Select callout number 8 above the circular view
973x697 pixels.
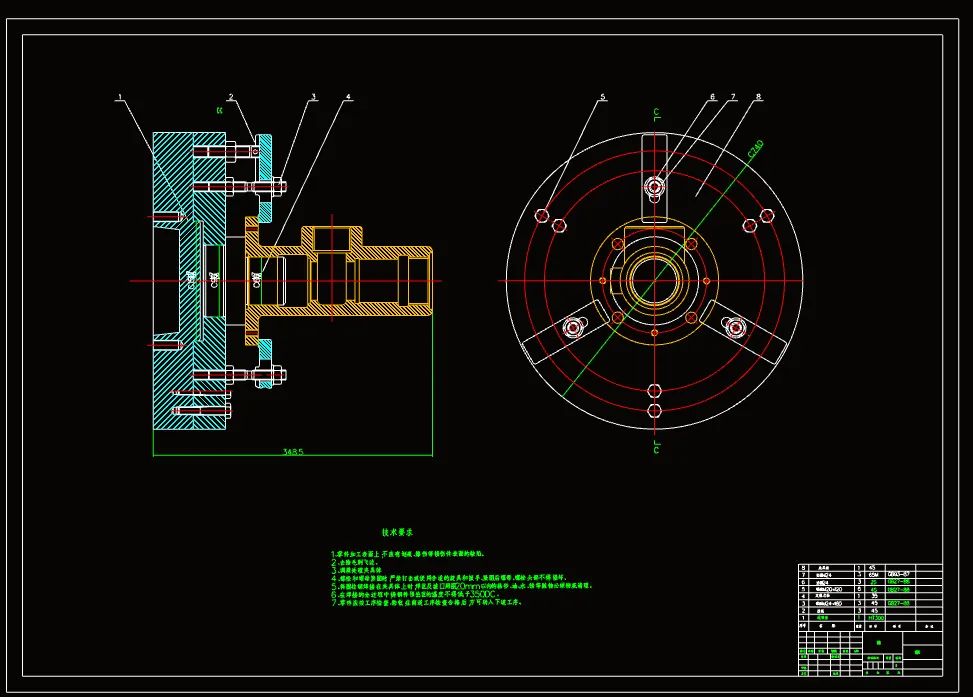point(758,97)
